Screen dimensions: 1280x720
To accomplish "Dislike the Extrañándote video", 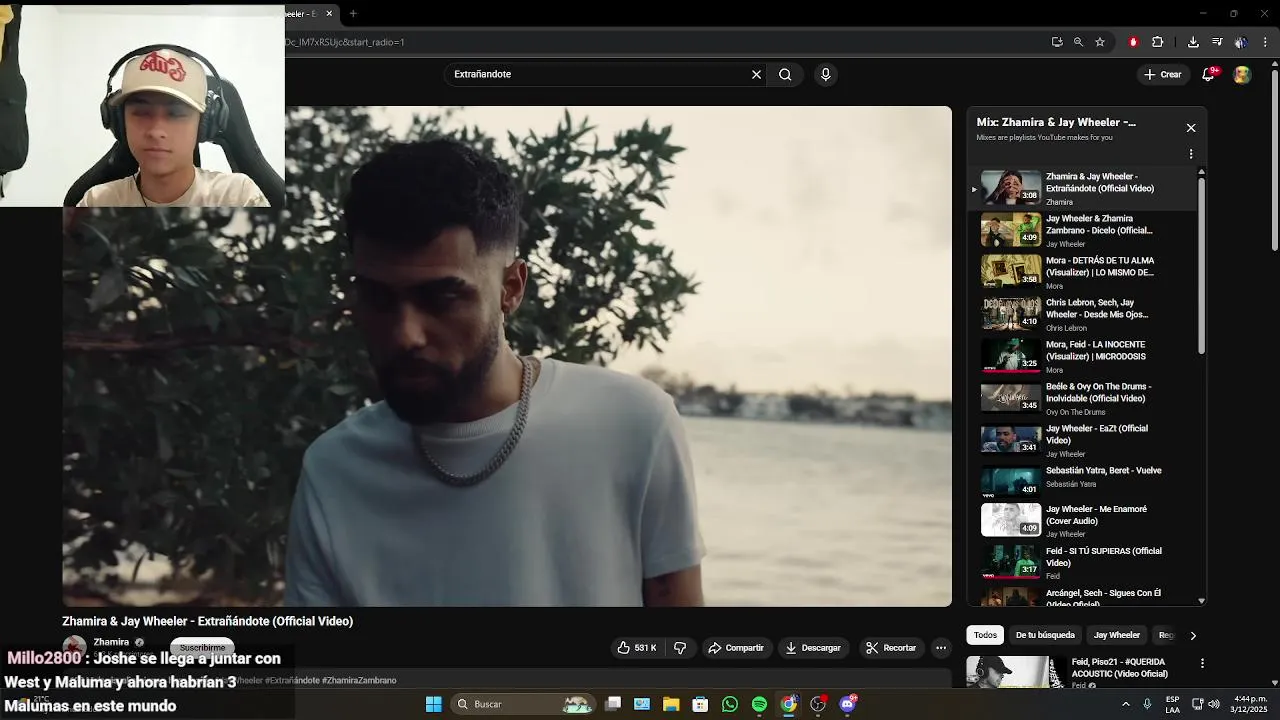I will click(x=680, y=648).
